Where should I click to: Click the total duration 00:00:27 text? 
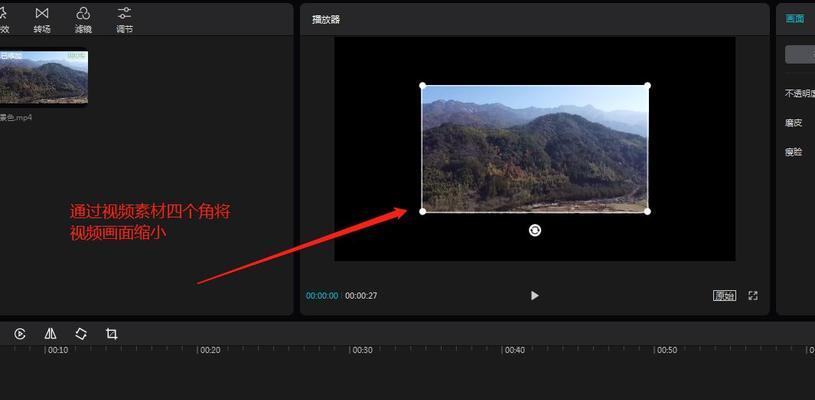[x=361, y=296]
